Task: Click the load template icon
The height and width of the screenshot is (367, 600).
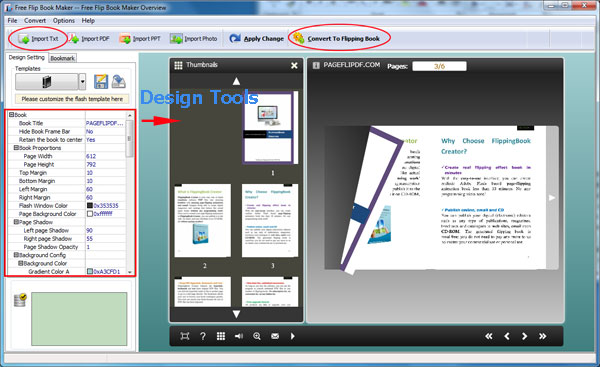Action: (119, 82)
